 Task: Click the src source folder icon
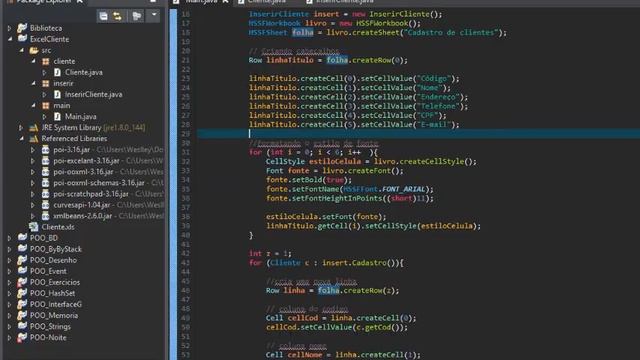click(34, 50)
